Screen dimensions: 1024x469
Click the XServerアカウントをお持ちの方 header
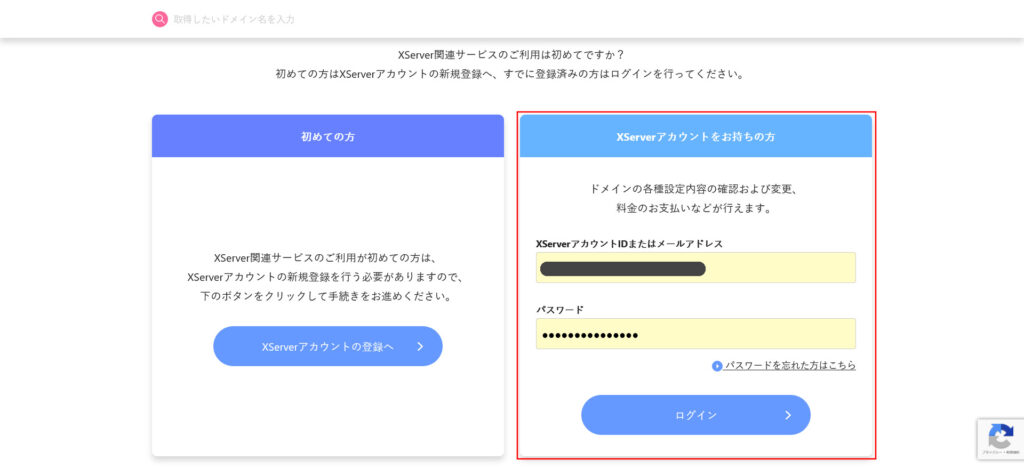(696, 137)
